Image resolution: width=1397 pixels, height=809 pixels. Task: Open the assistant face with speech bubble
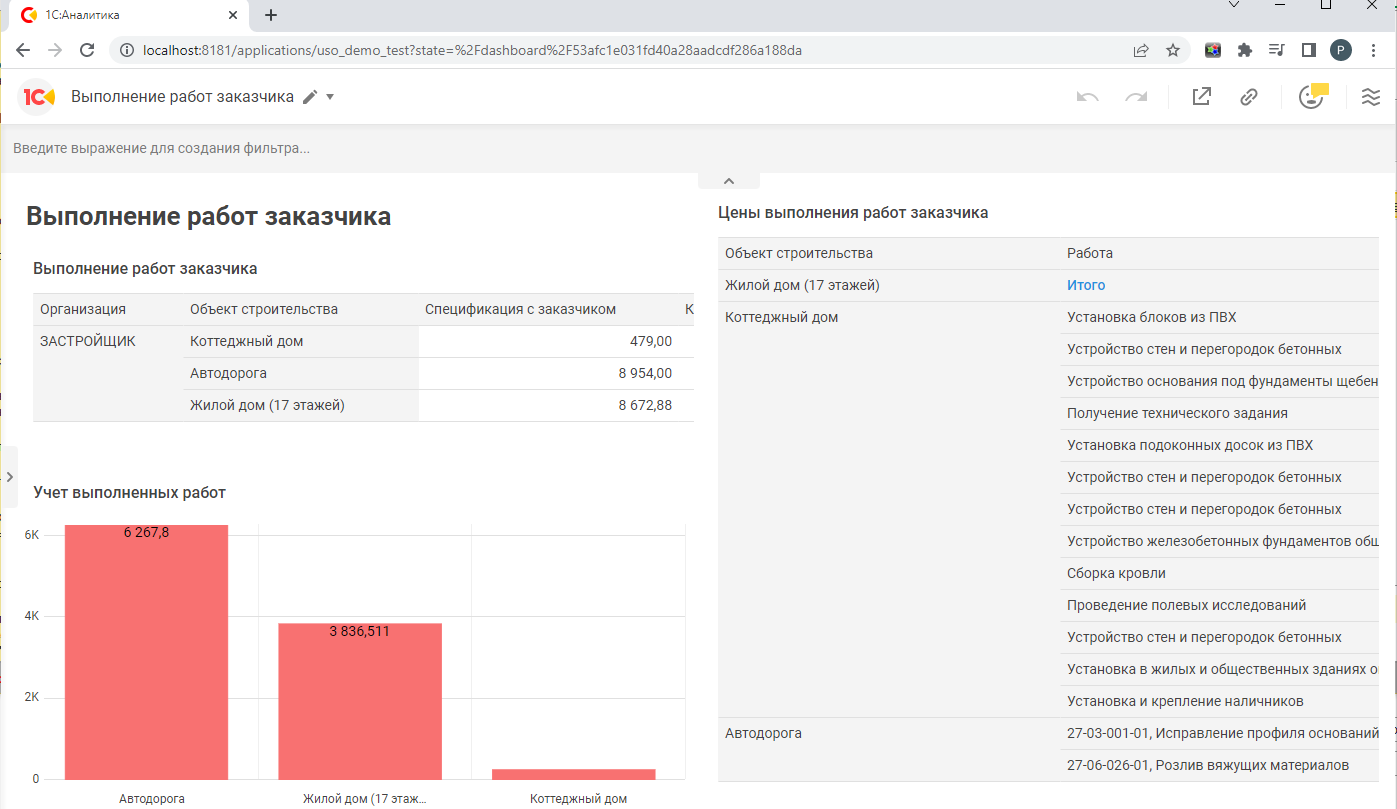pos(1311,96)
